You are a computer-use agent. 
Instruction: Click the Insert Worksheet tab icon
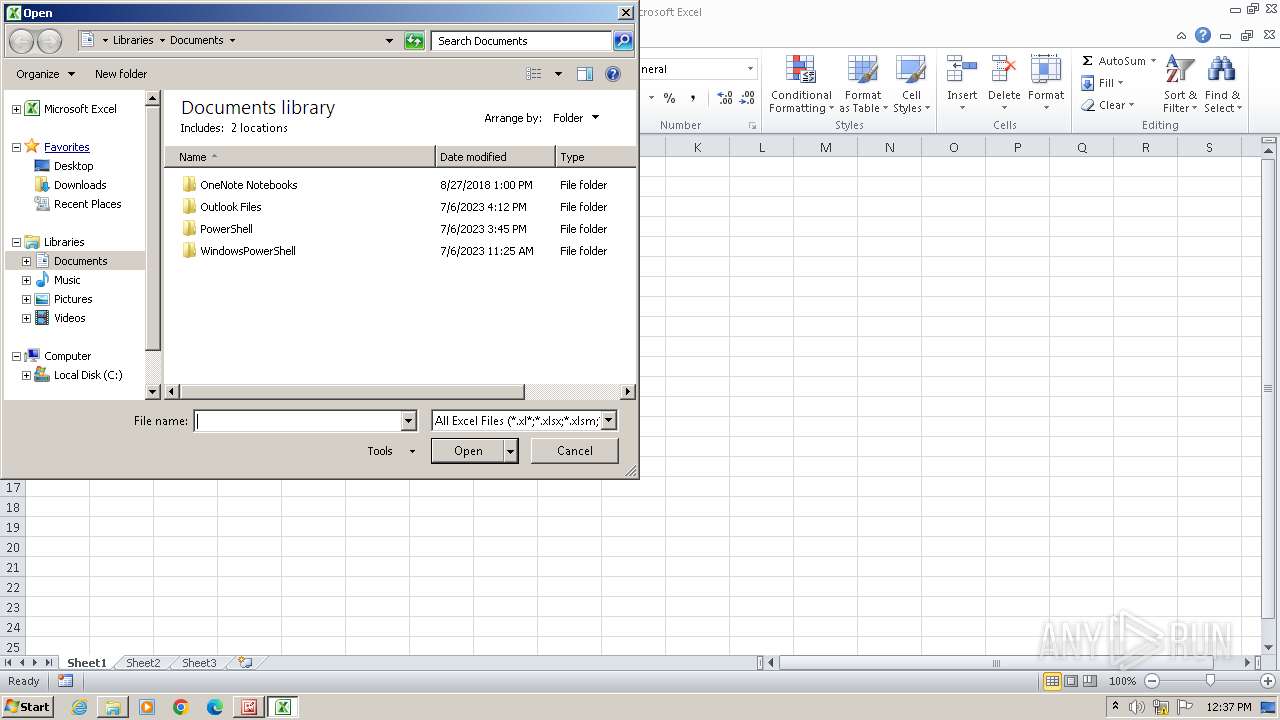[245, 663]
